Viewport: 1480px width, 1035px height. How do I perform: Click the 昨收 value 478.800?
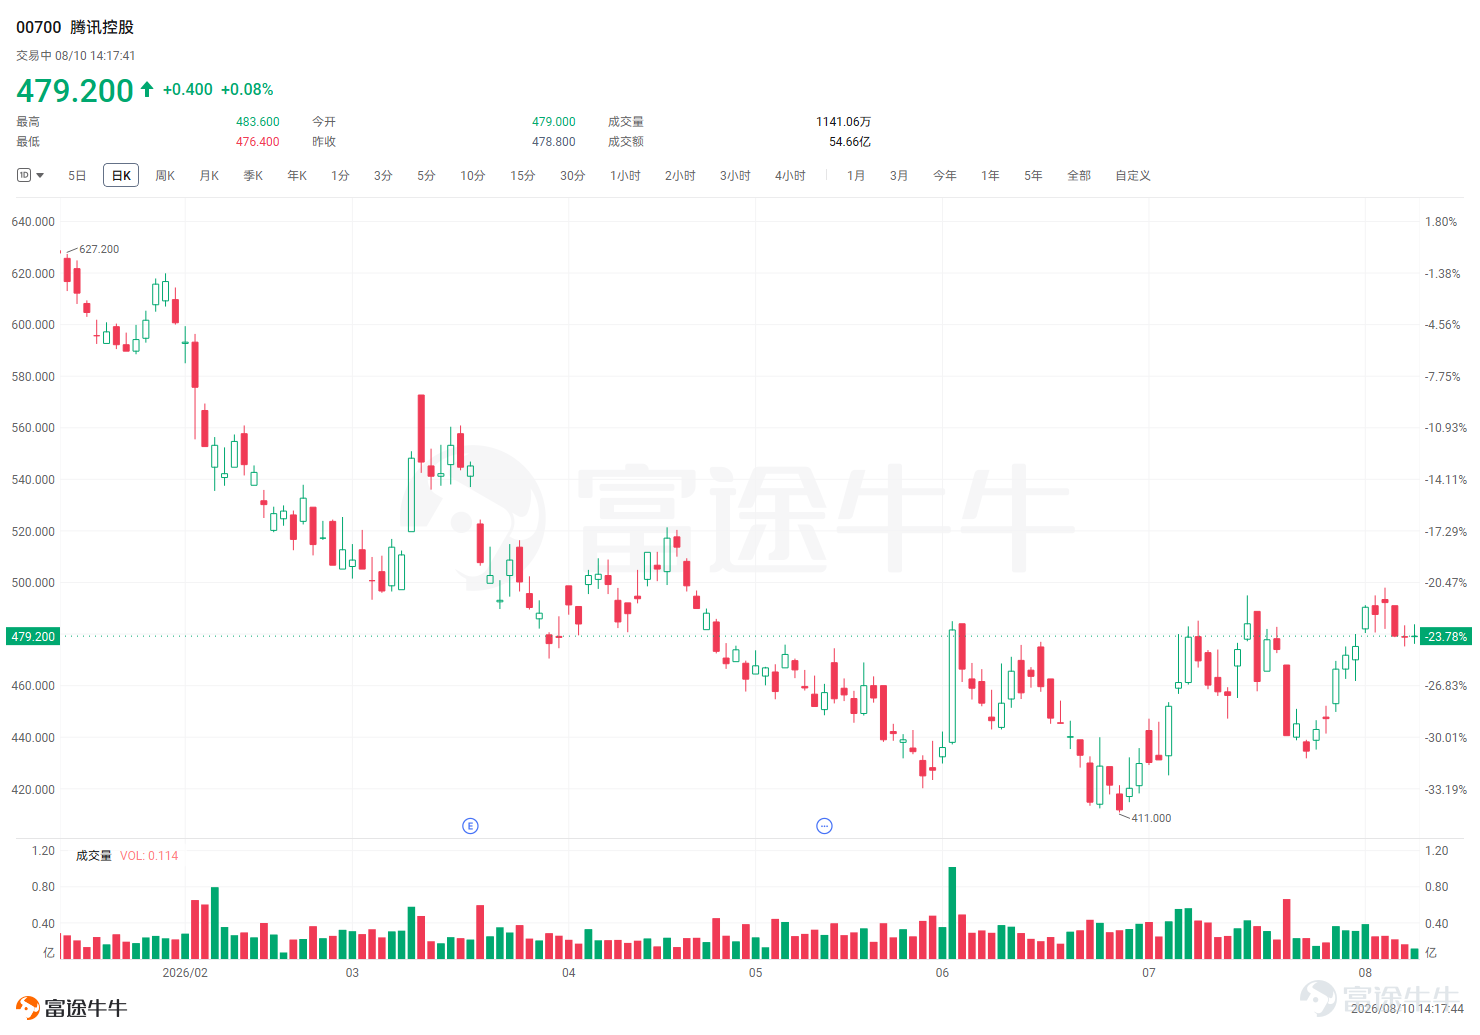click(554, 142)
